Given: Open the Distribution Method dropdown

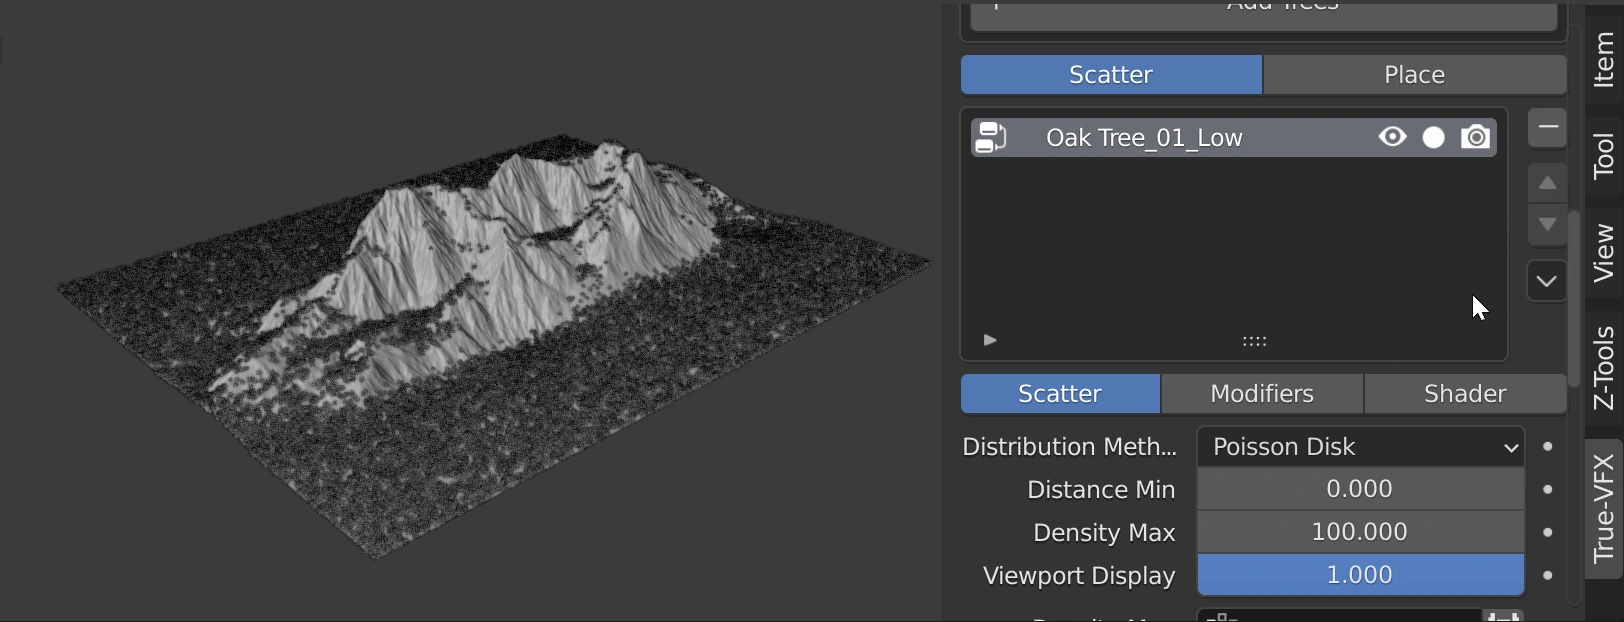Looking at the screenshot, I should (x=1360, y=447).
